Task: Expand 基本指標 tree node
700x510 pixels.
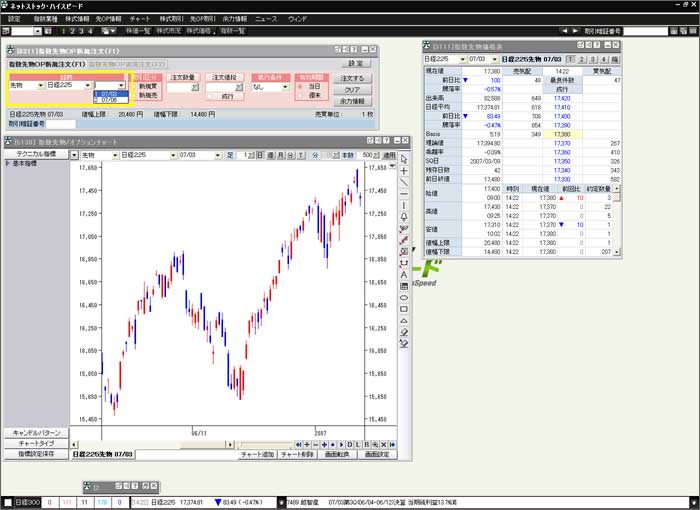Action: [x=8, y=163]
